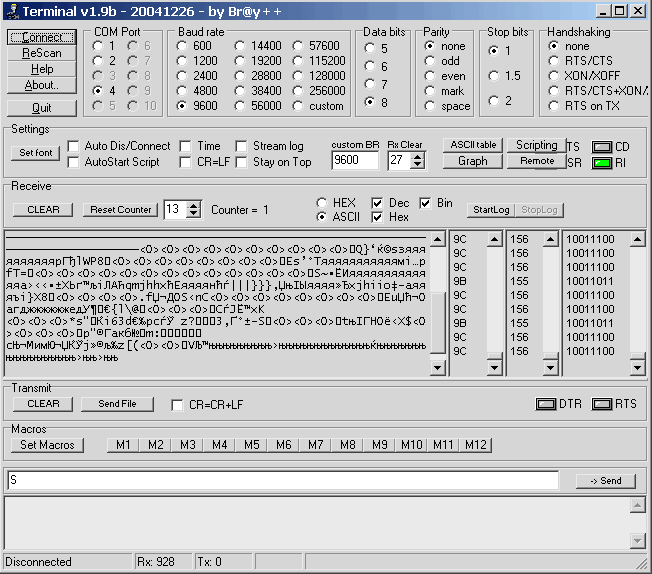Open the Scripting window

(537, 145)
